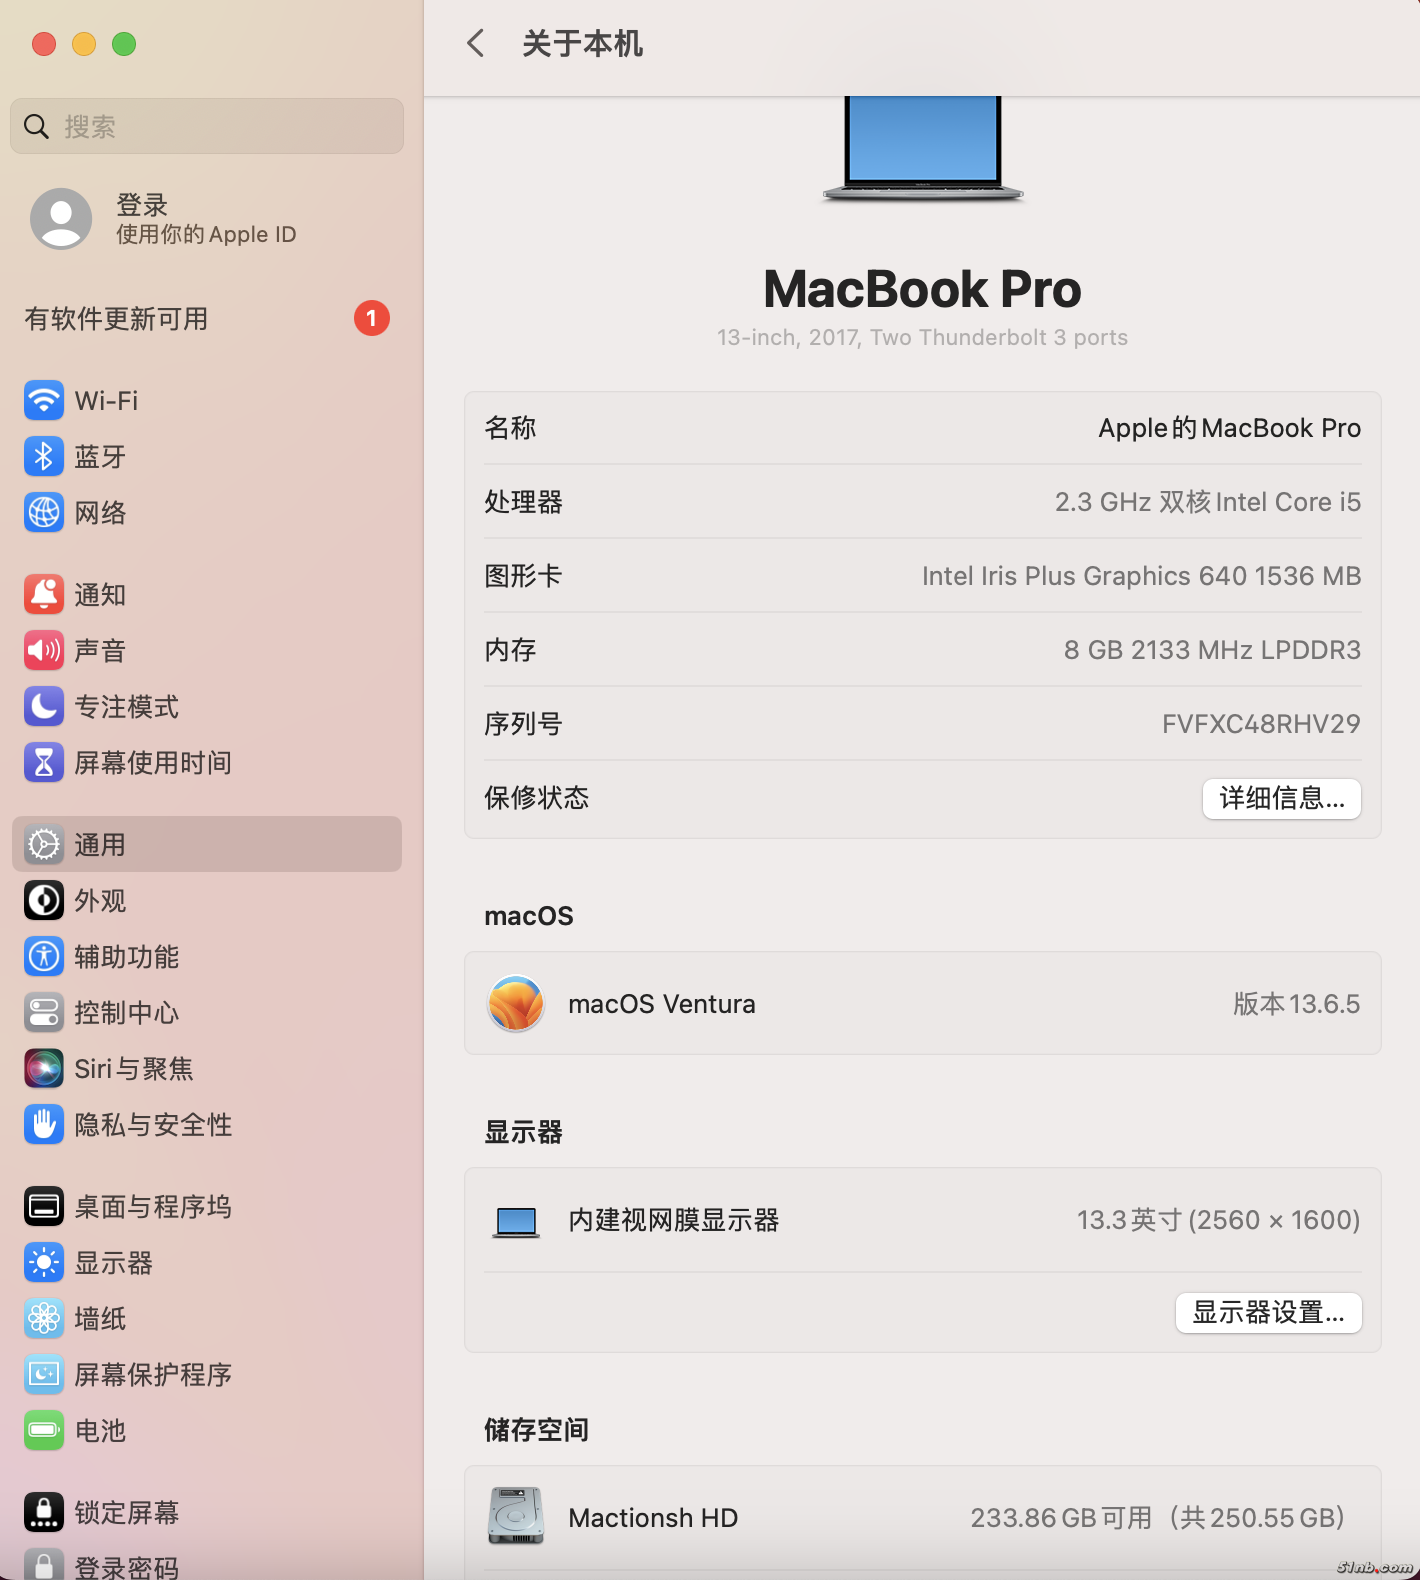
Task: Sign in via 登录 使用你的 Apple ID
Action: click(207, 219)
